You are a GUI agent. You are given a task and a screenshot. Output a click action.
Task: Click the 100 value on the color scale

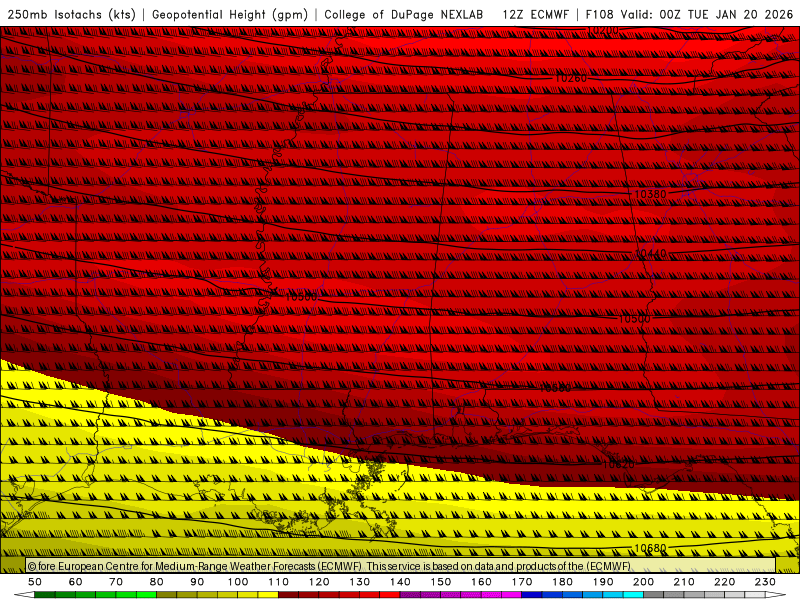coord(238,582)
